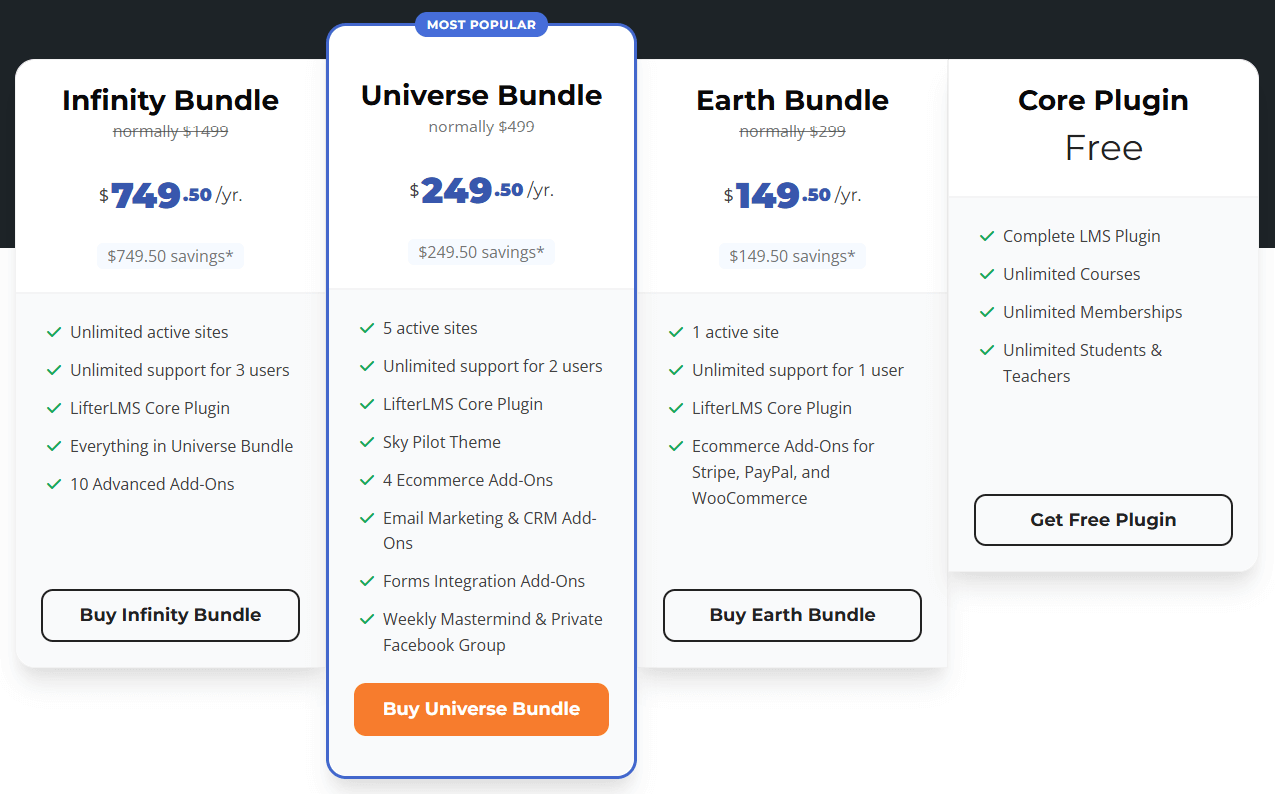Click the $149.50 savings label
1275x794 pixels.
tap(792, 256)
